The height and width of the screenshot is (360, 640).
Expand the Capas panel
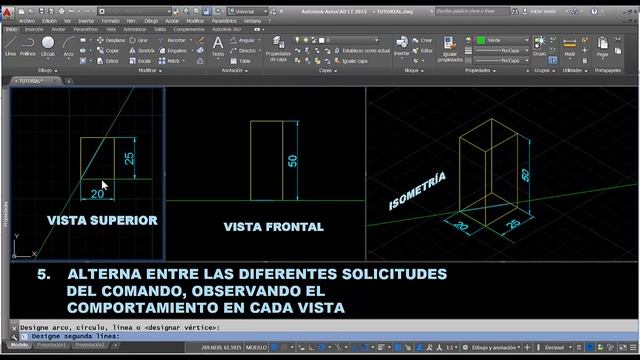tap(328, 71)
